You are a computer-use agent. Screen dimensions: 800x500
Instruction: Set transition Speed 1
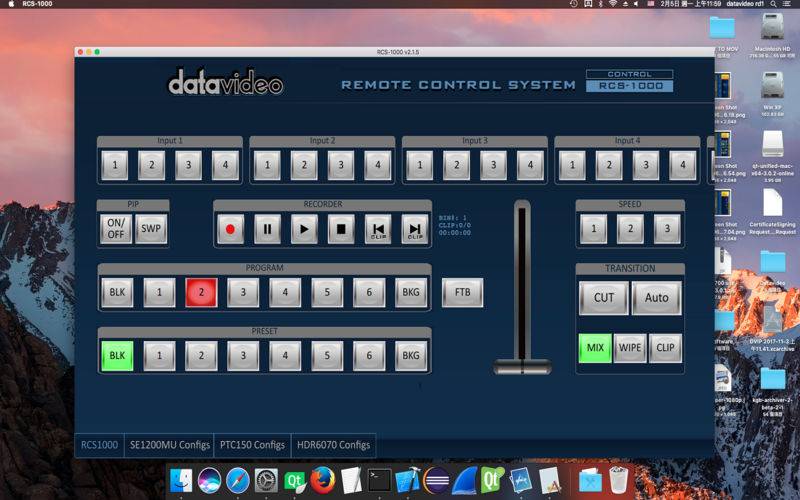tap(593, 229)
